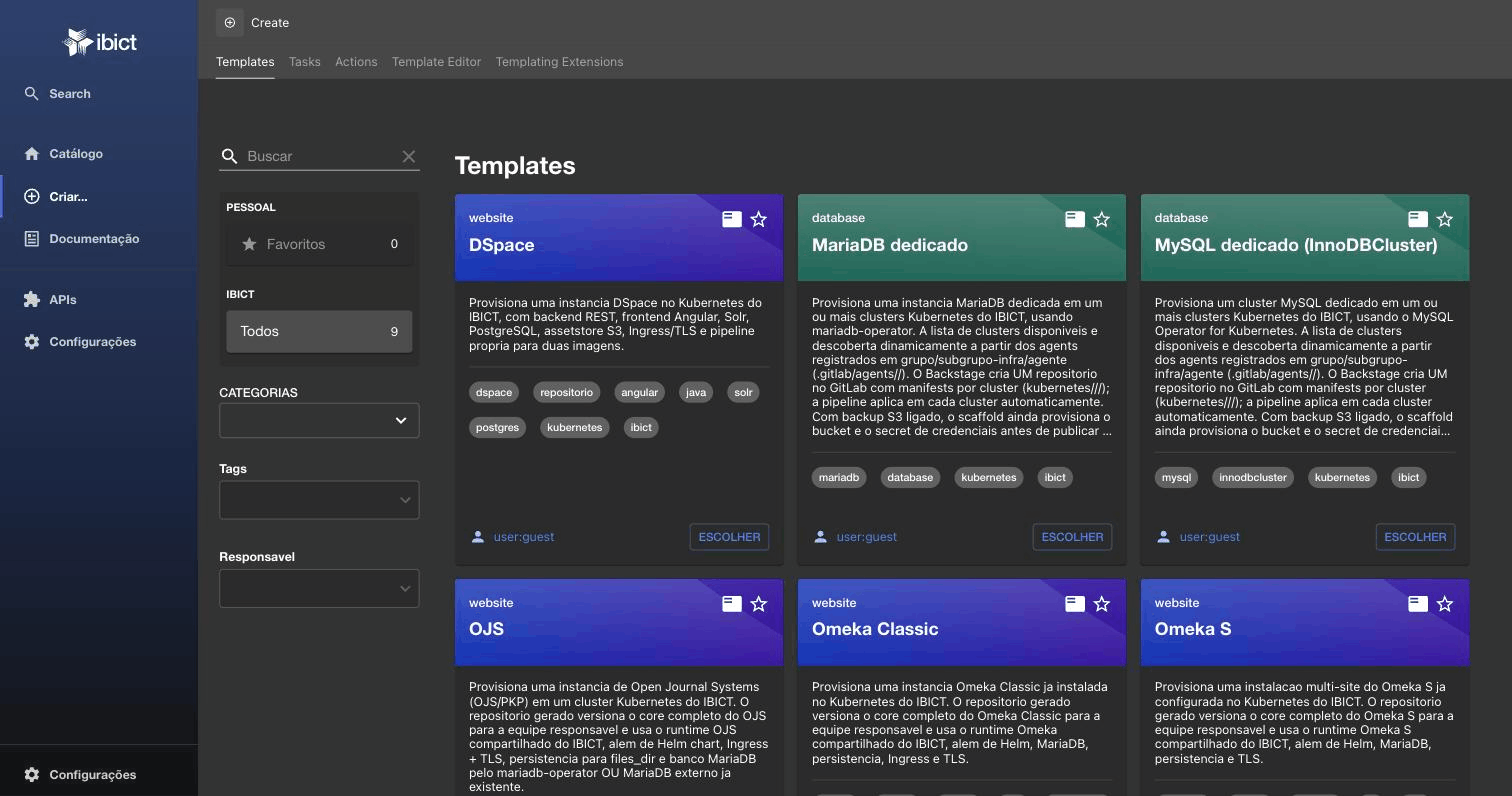Clear the Buscar field with X
1512x796 pixels.
pyautogui.click(x=408, y=156)
